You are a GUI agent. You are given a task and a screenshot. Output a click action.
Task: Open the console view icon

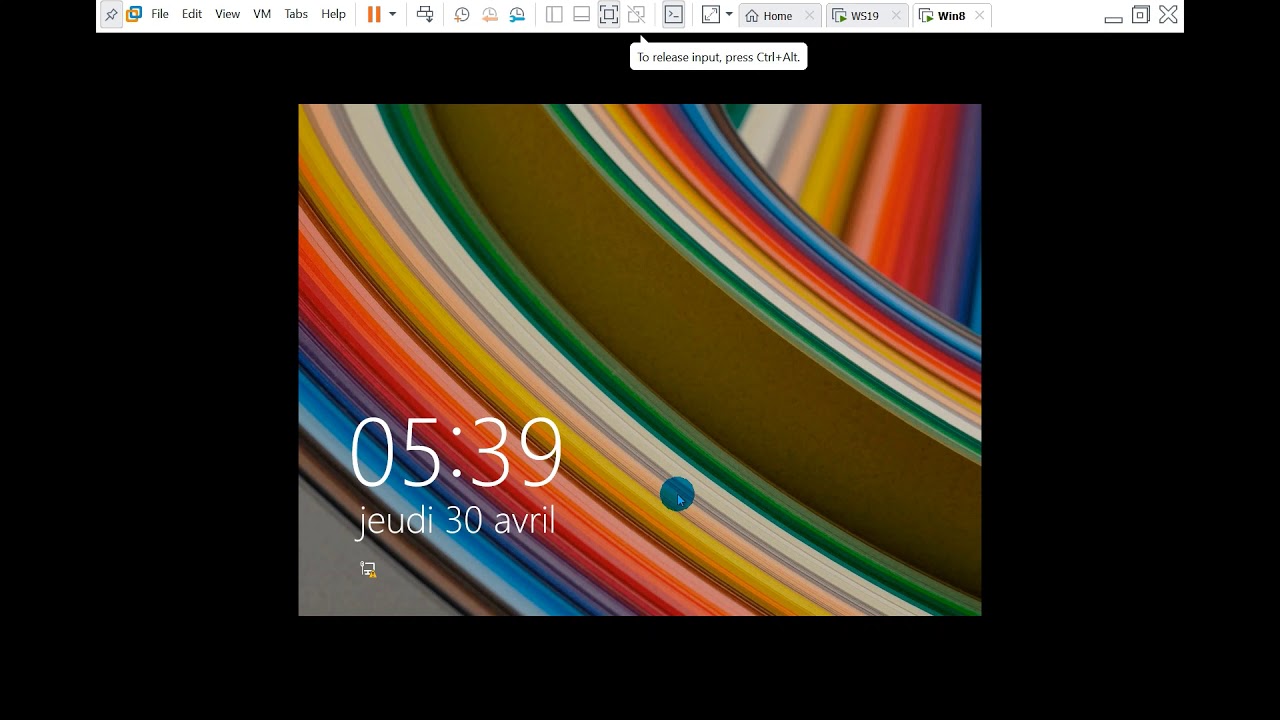pos(674,15)
